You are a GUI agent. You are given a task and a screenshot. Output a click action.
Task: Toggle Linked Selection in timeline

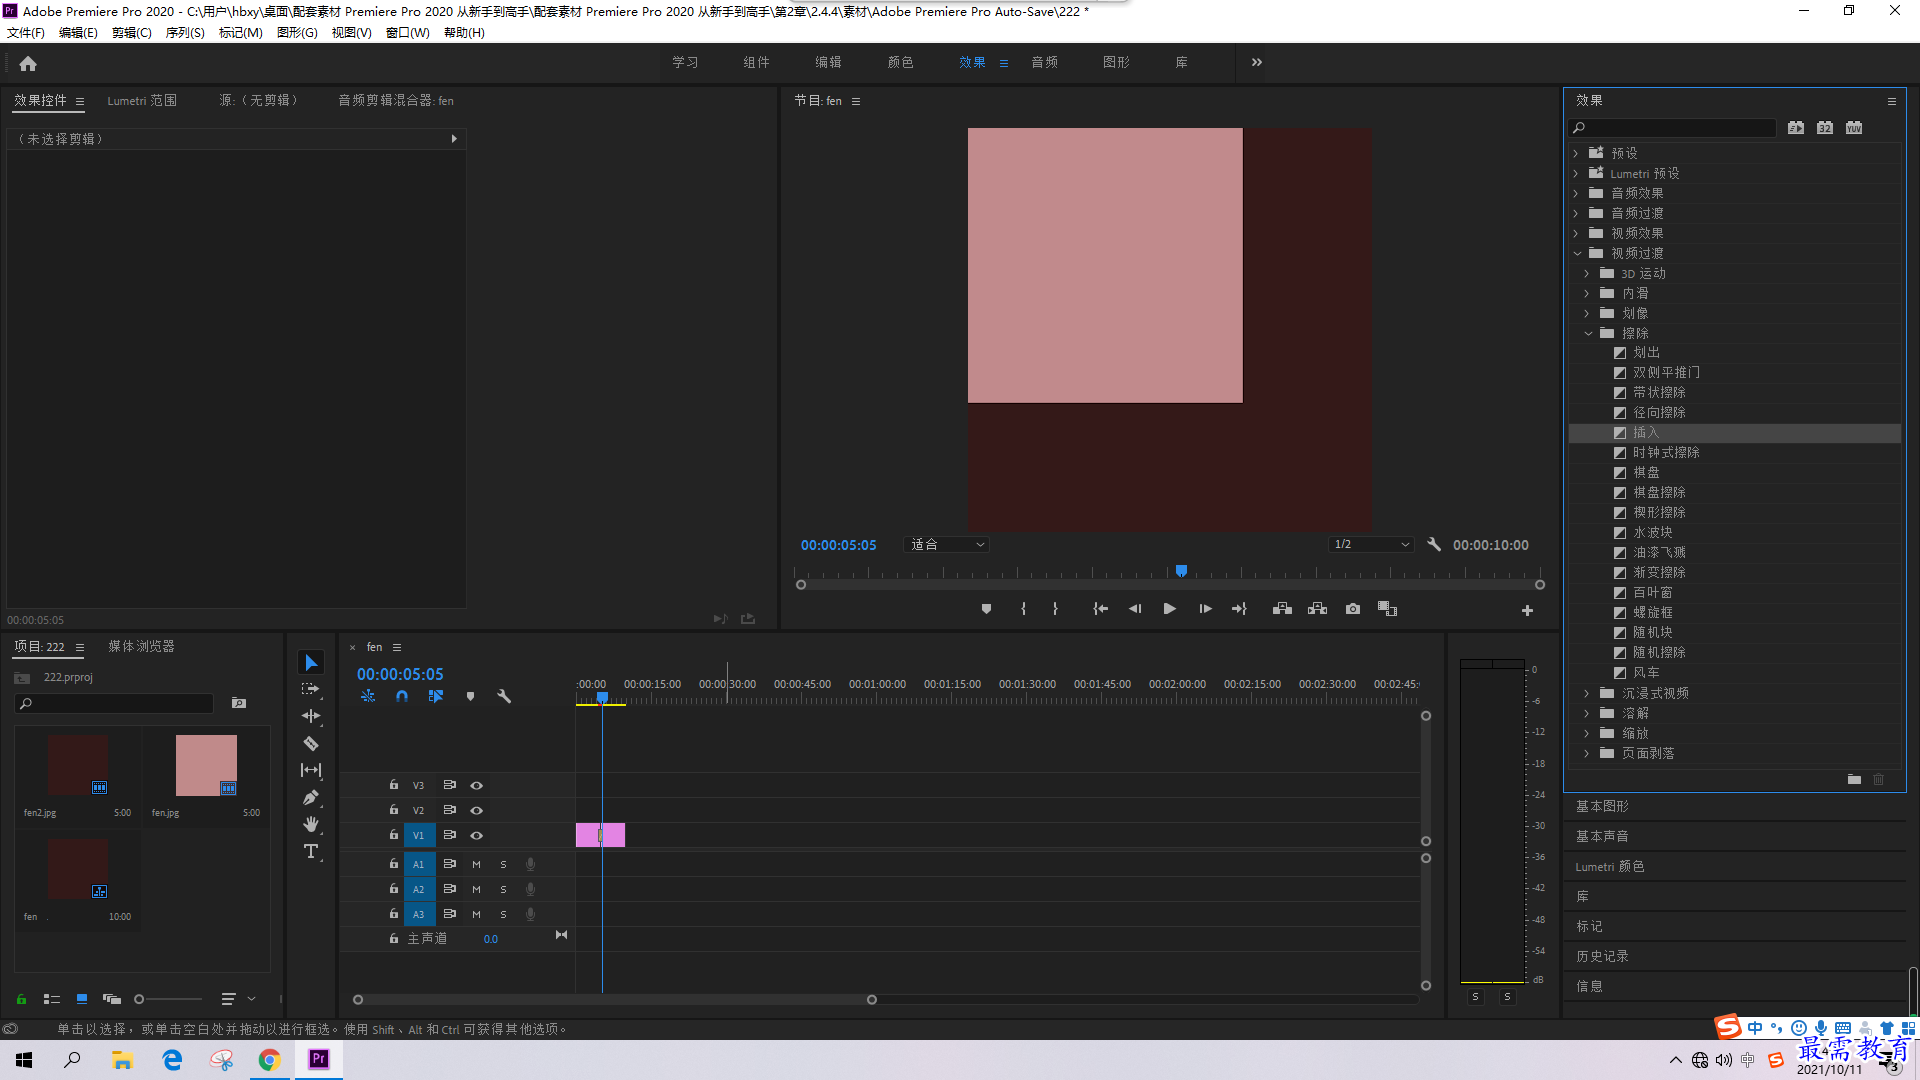[x=436, y=696]
